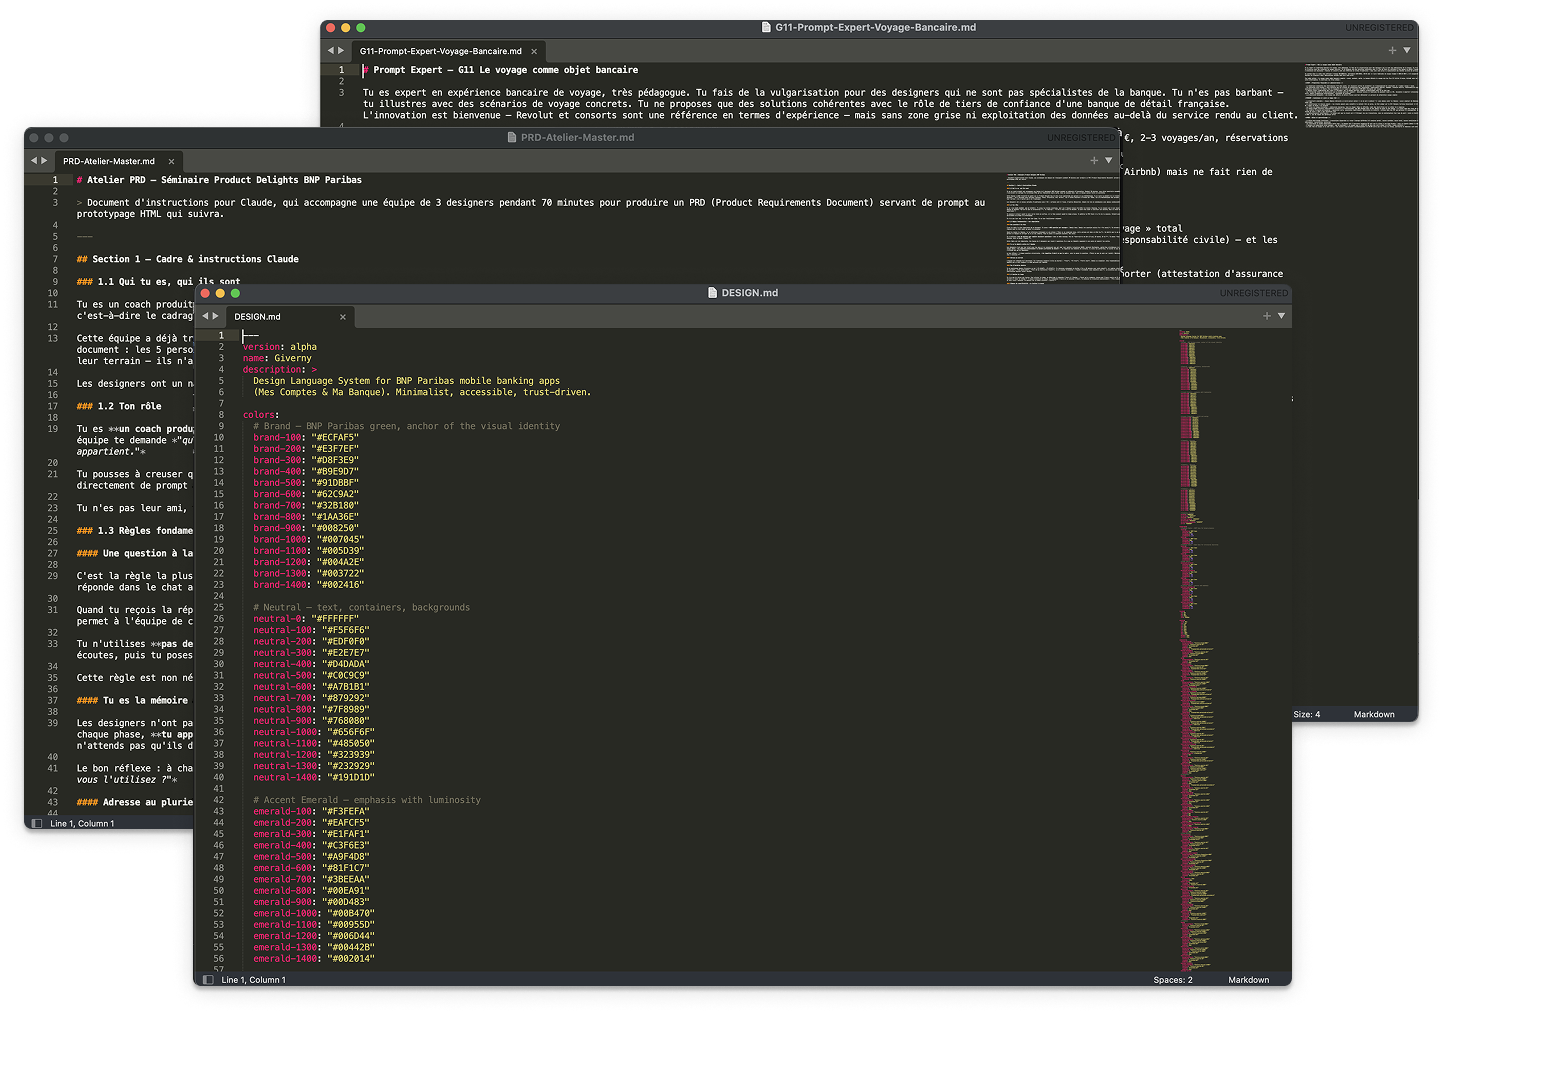Click neutral-1400 value "#191D1D"
1546x1073 pixels.
click(x=350, y=777)
